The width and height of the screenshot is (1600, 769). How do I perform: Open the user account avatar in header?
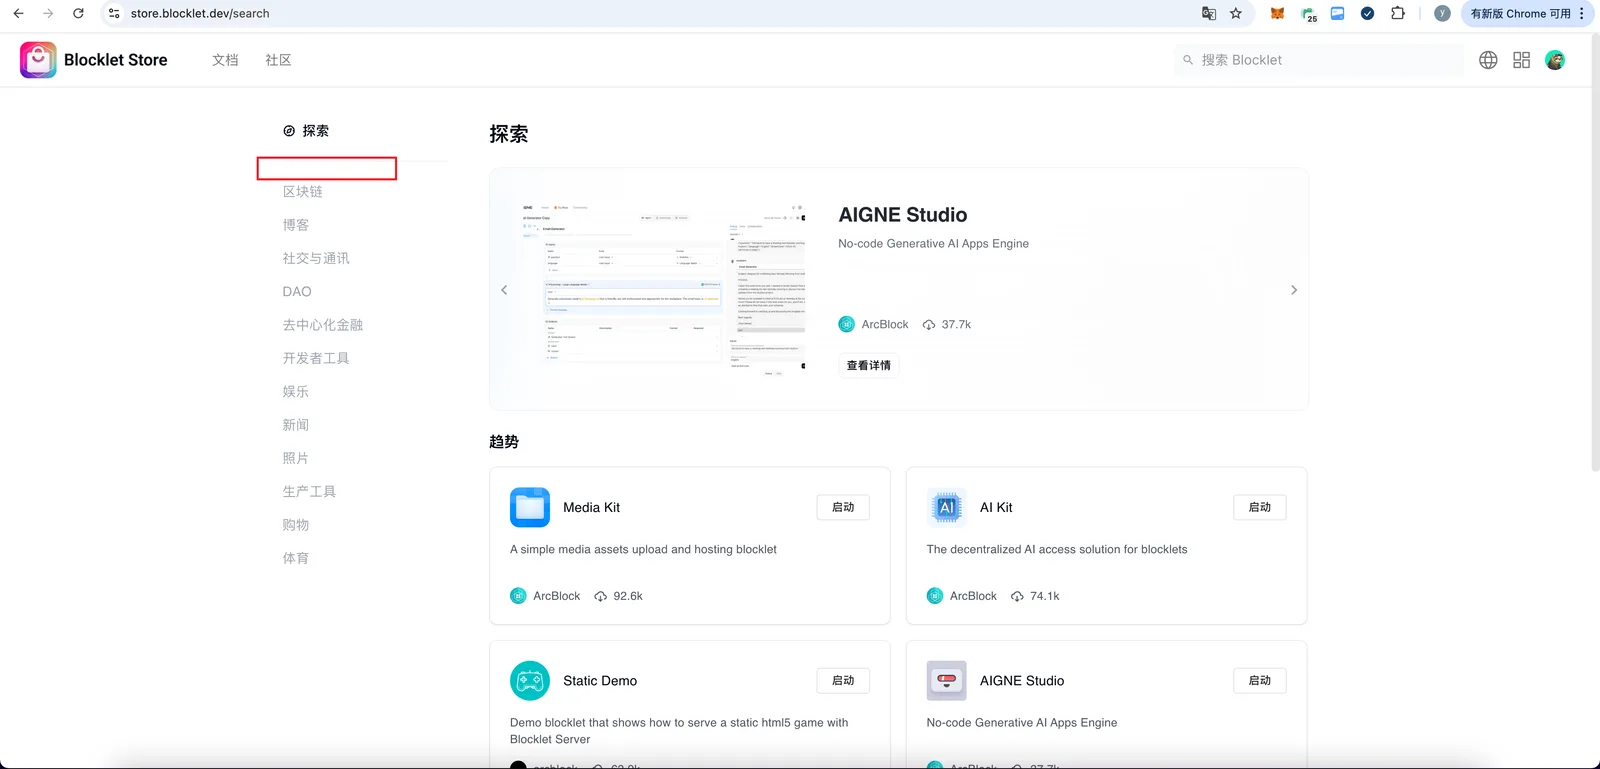click(x=1555, y=60)
